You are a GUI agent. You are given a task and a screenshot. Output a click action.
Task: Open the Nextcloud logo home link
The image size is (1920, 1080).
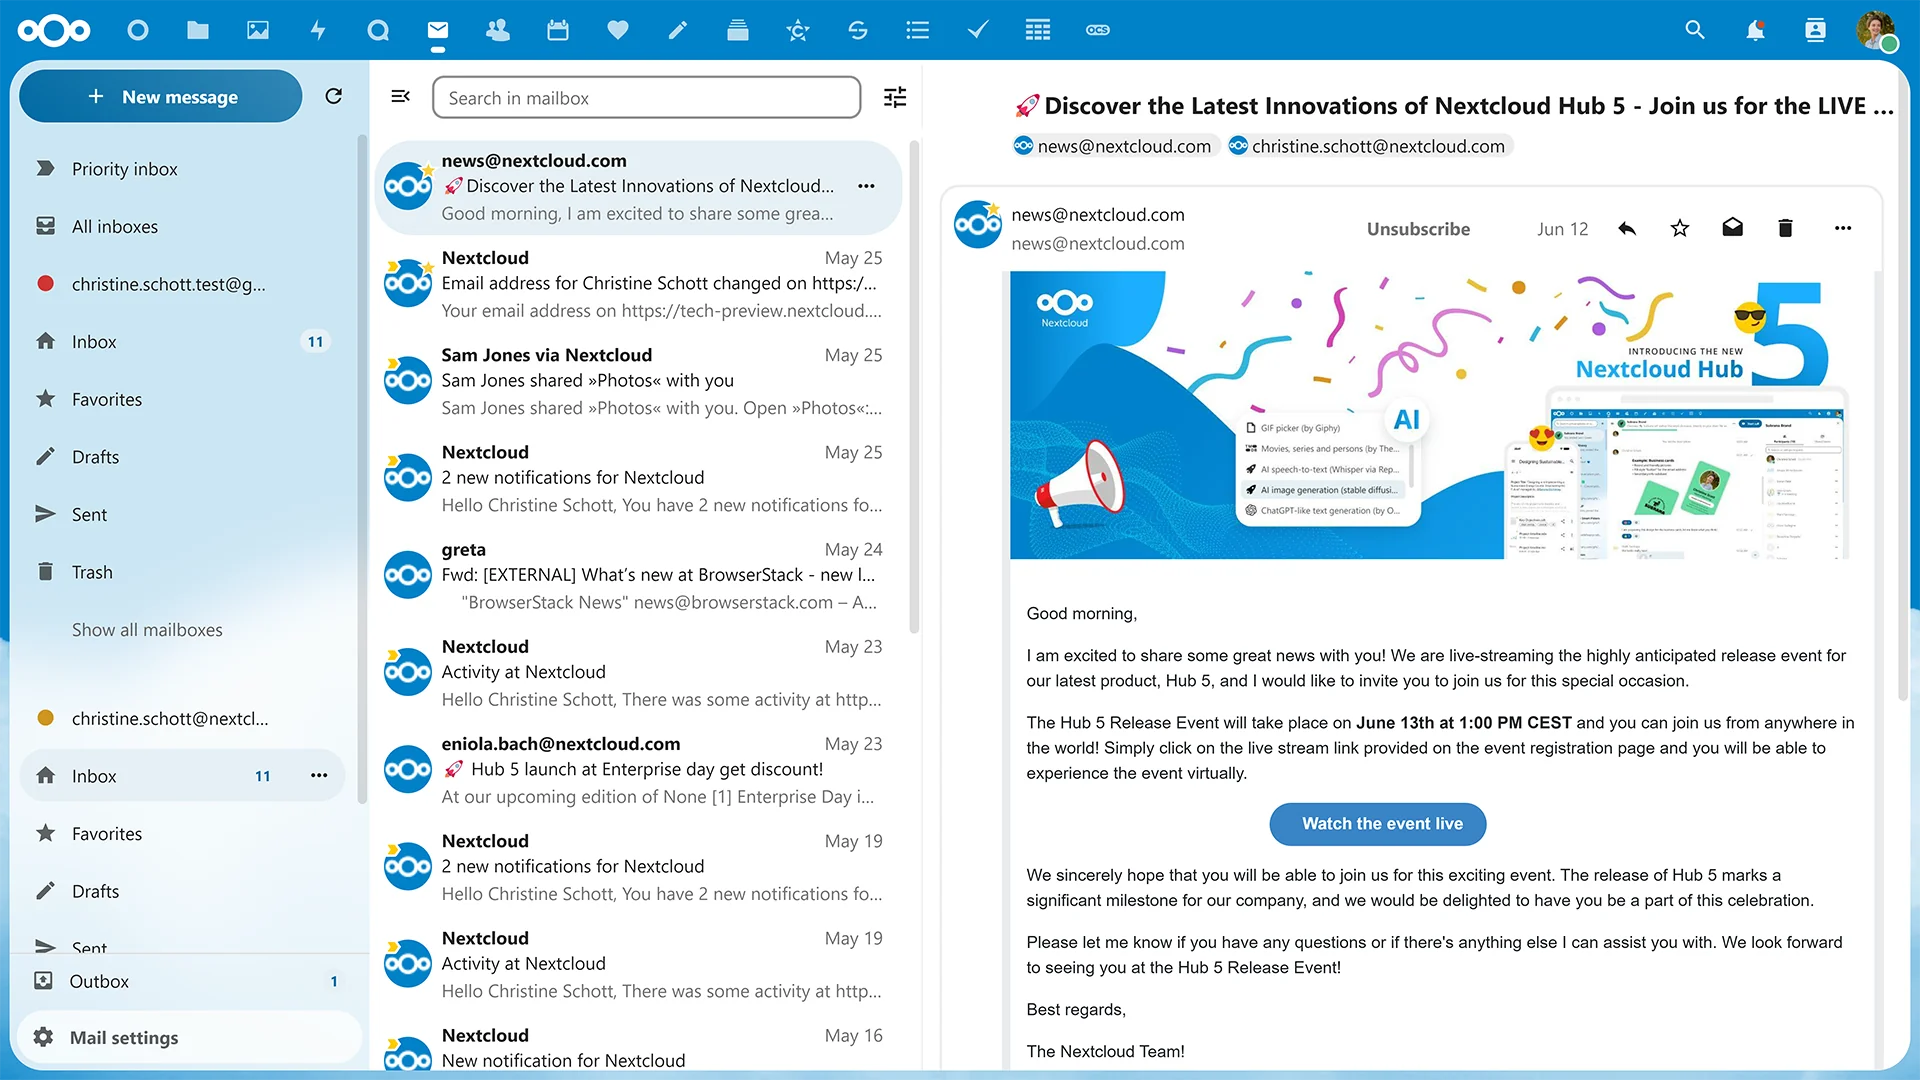[x=54, y=30]
